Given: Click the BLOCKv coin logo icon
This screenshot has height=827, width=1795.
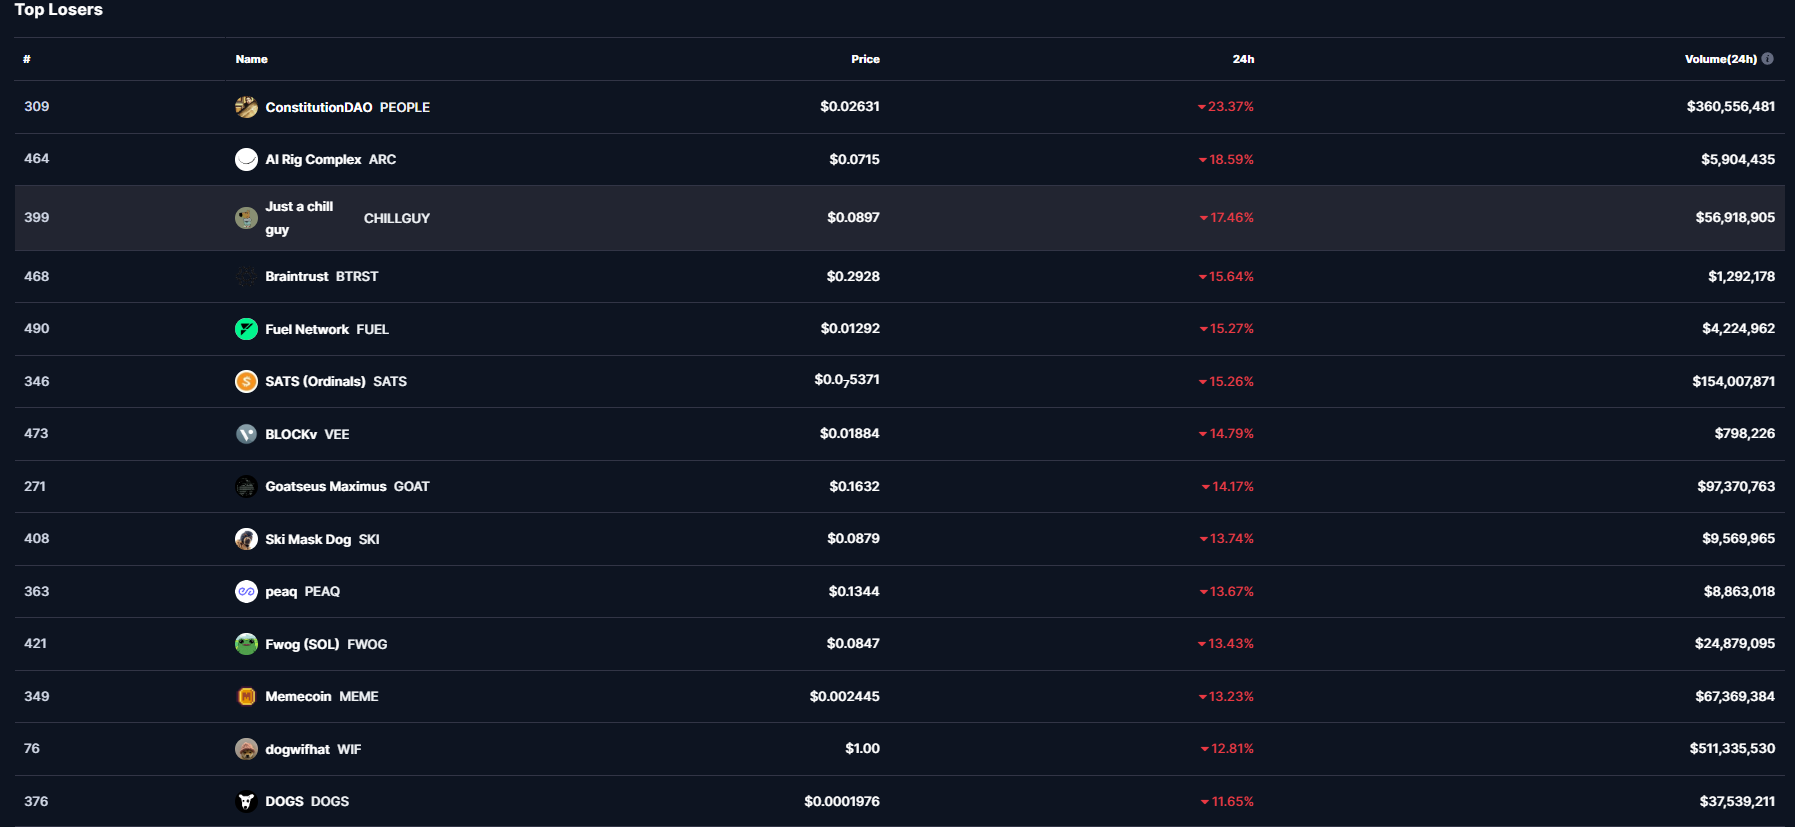Looking at the screenshot, I should [246, 434].
